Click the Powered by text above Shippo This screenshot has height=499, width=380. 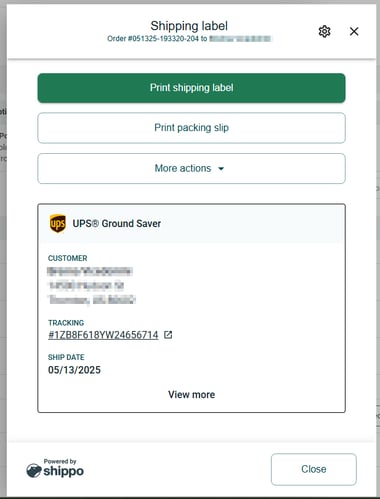60,461
